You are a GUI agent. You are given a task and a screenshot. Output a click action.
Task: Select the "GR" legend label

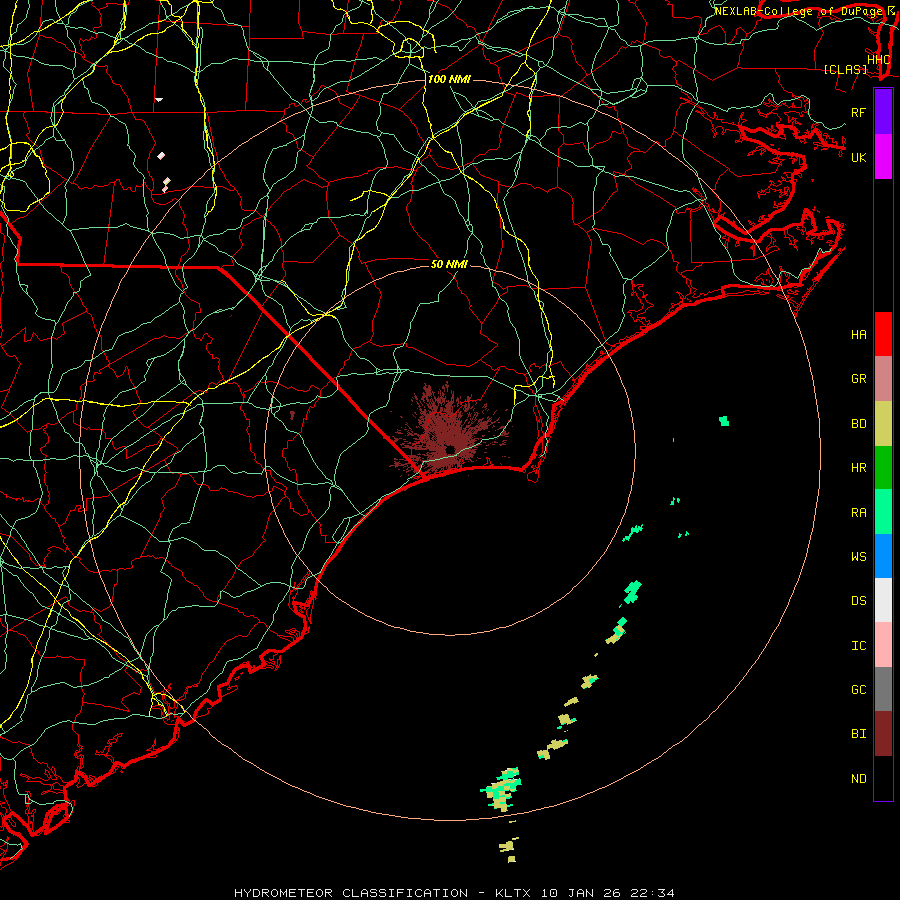pyautogui.click(x=858, y=379)
